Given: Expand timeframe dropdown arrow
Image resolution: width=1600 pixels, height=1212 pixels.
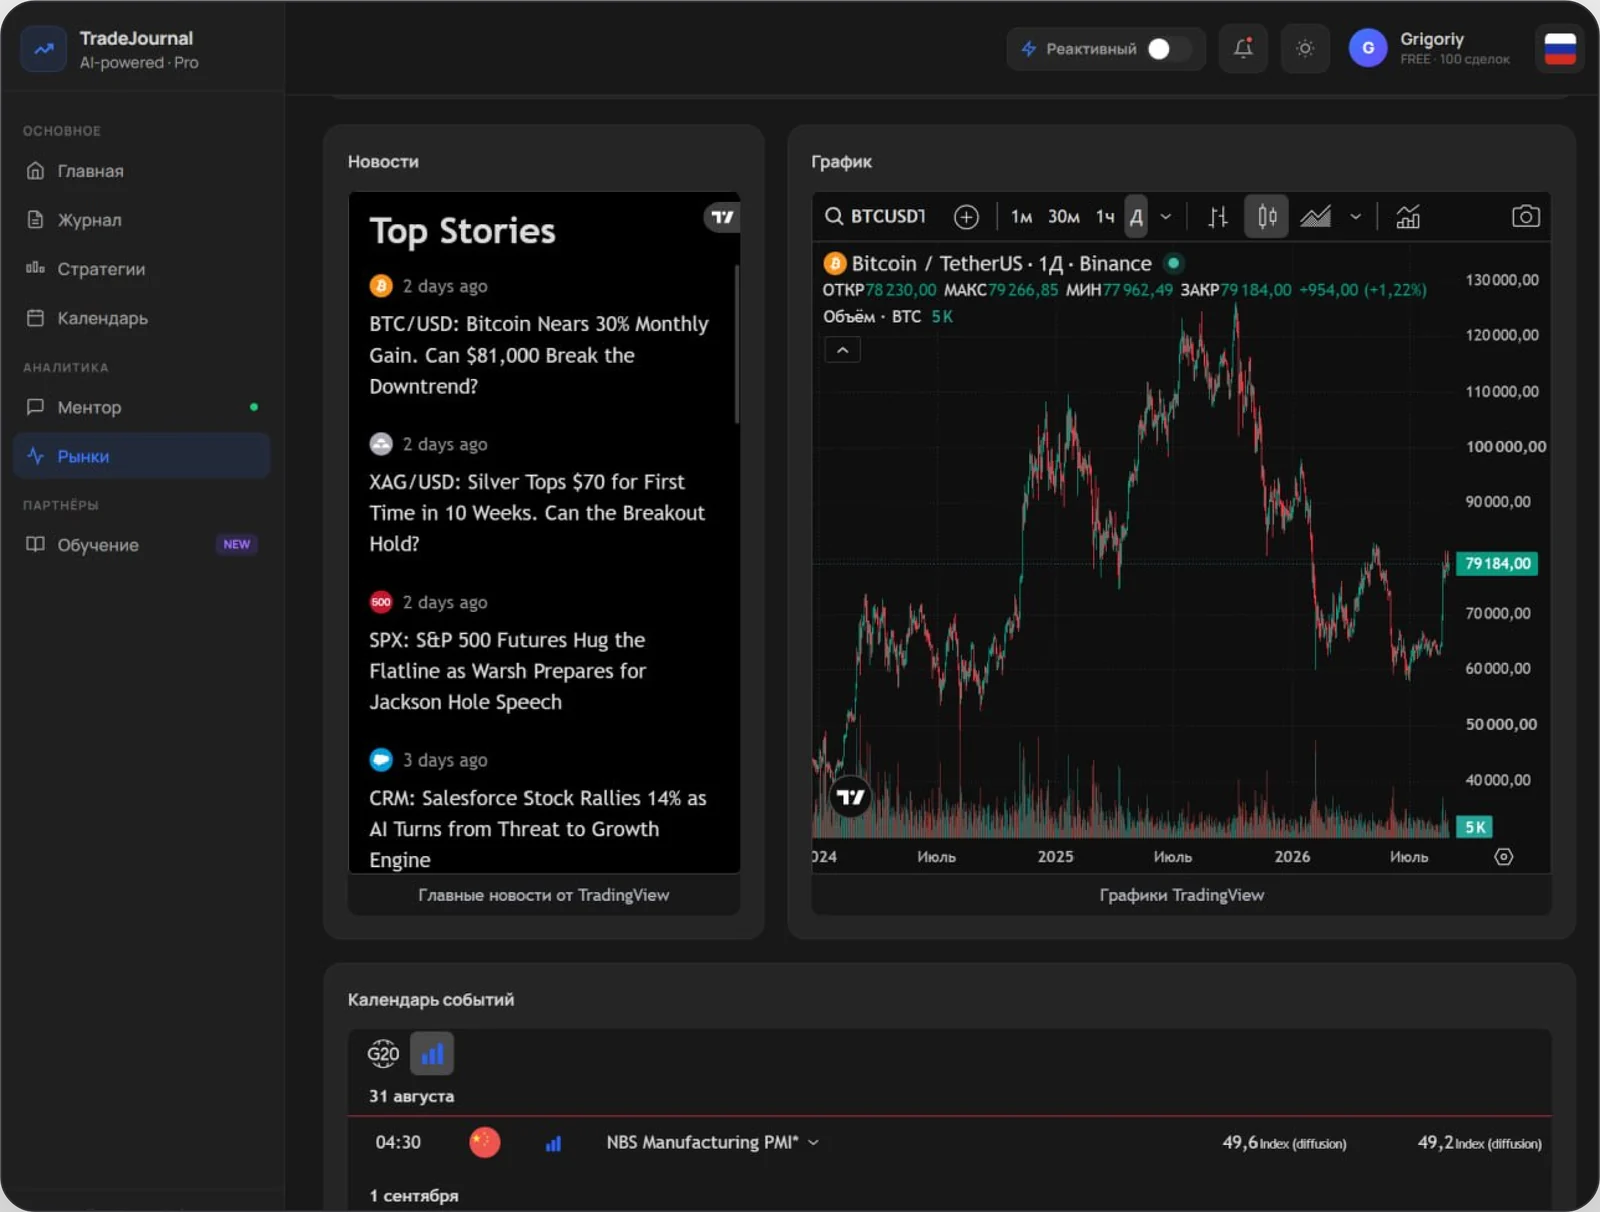Looking at the screenshot, I should click(1165, 217).
